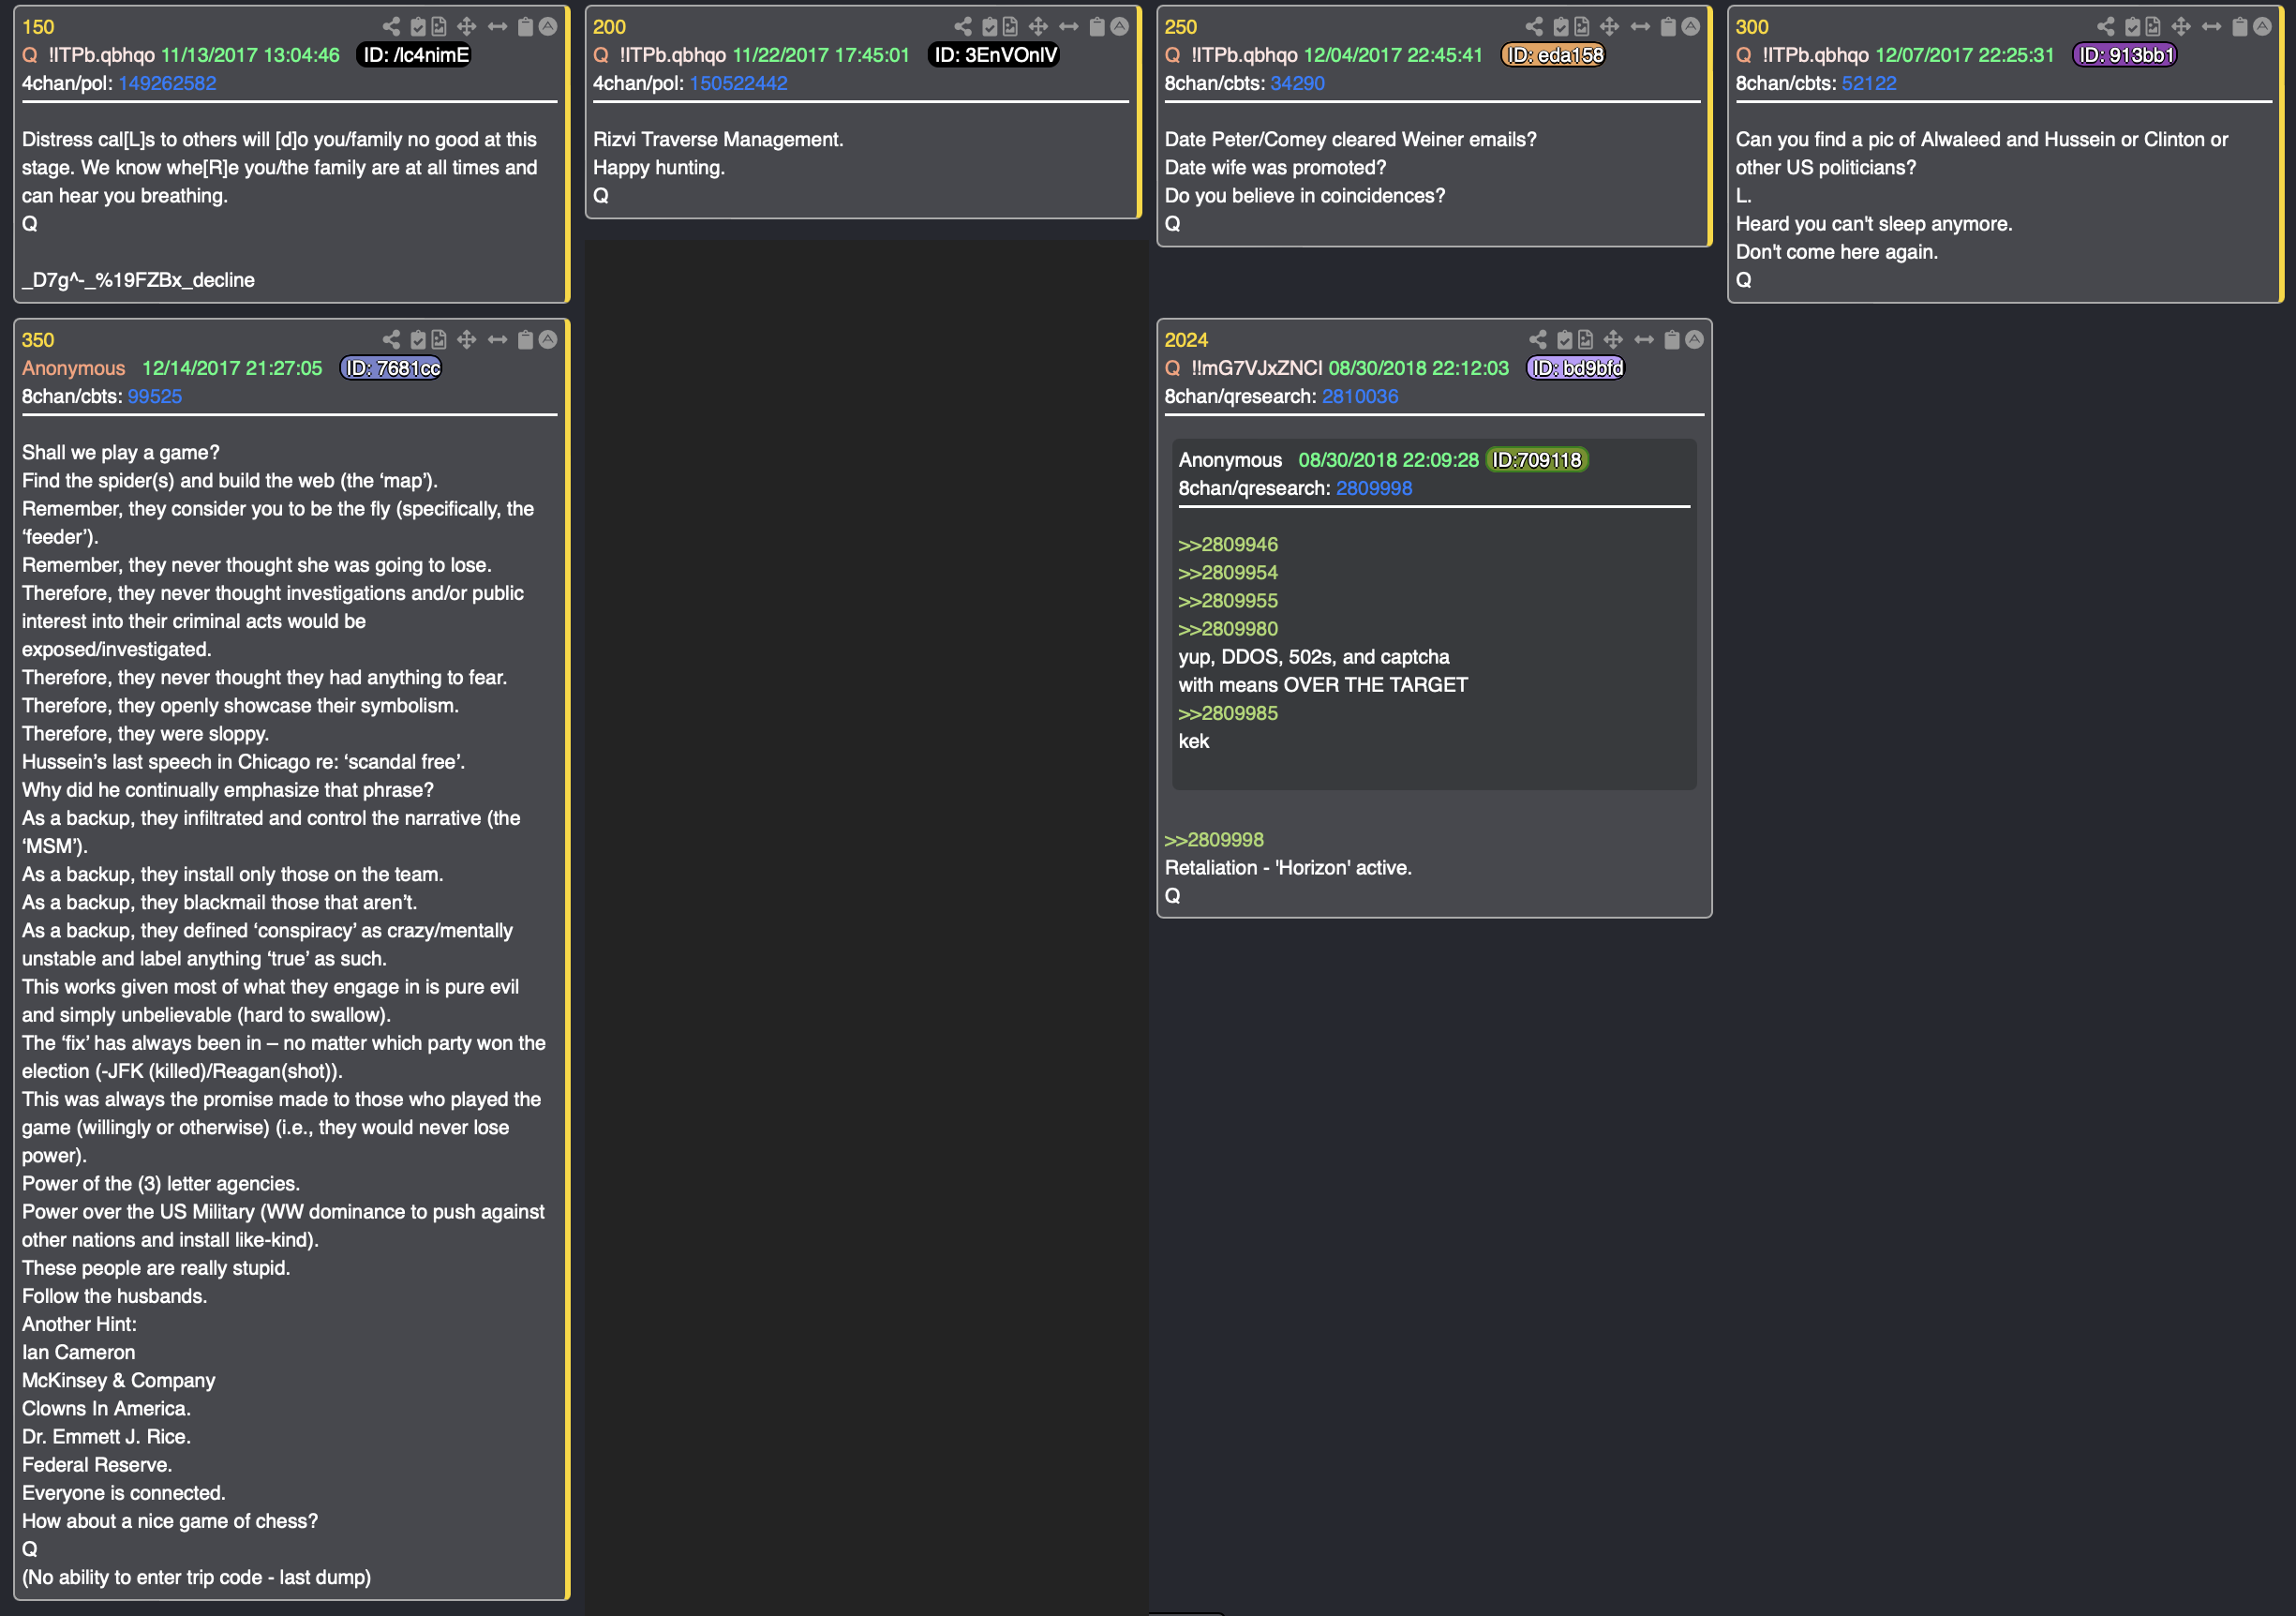Click the clipboard icon on post 2024
The width and height of the screenshot is (2296, 1616).
pos(1672,340)
